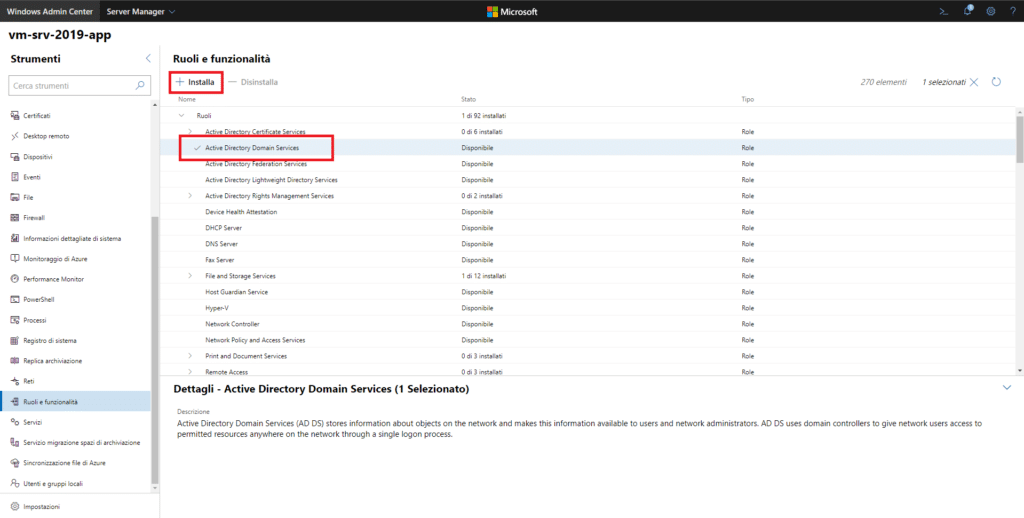The image size is (1024, 518).
Task: Open the Firewall tool icon
Action: pos(15,218)
